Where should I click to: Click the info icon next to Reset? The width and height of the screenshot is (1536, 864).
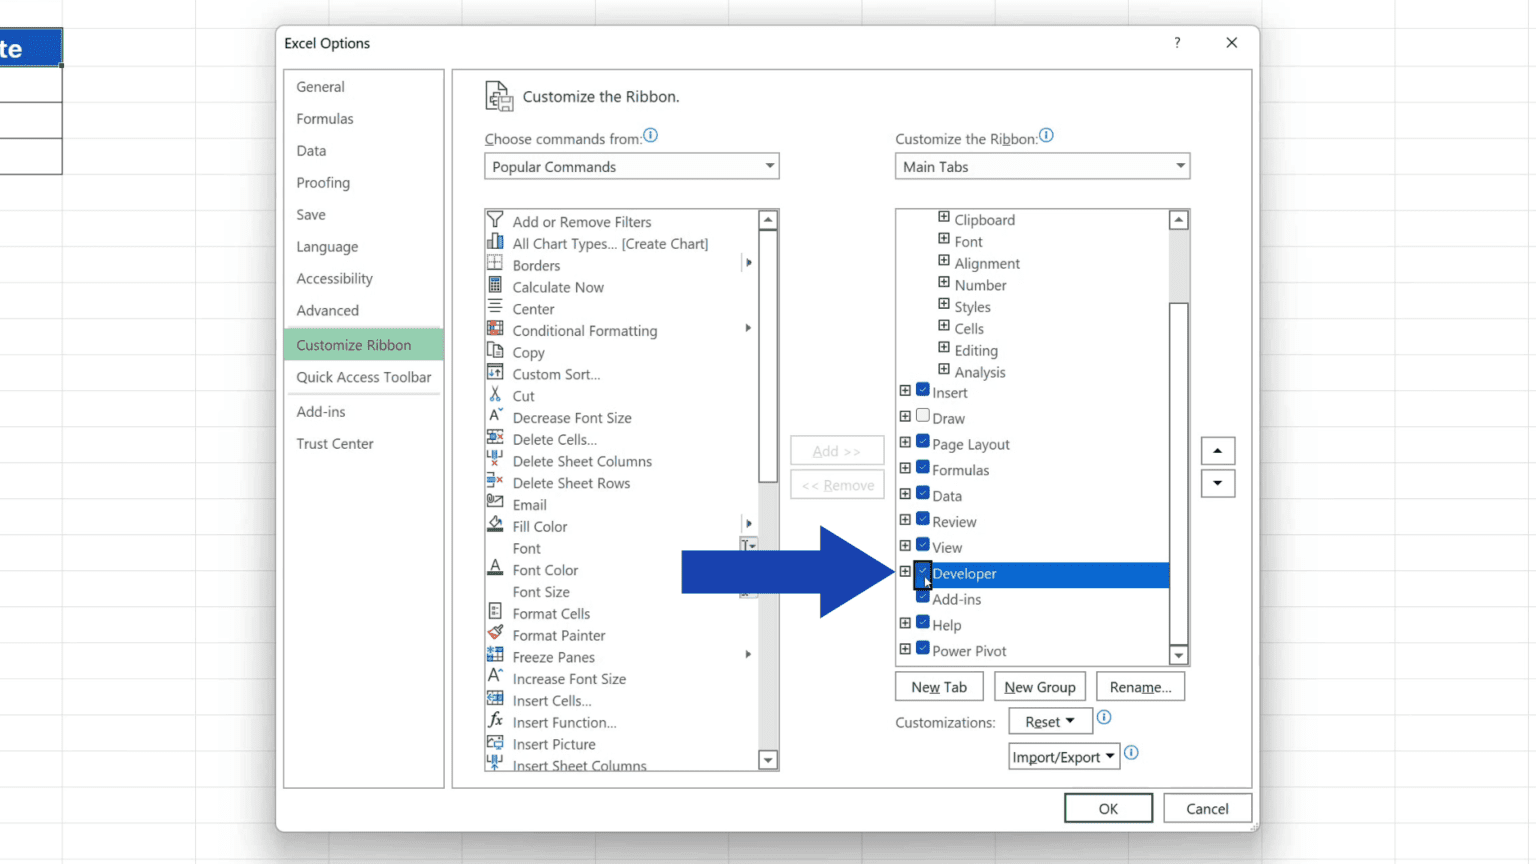(x=1104, y=717)
